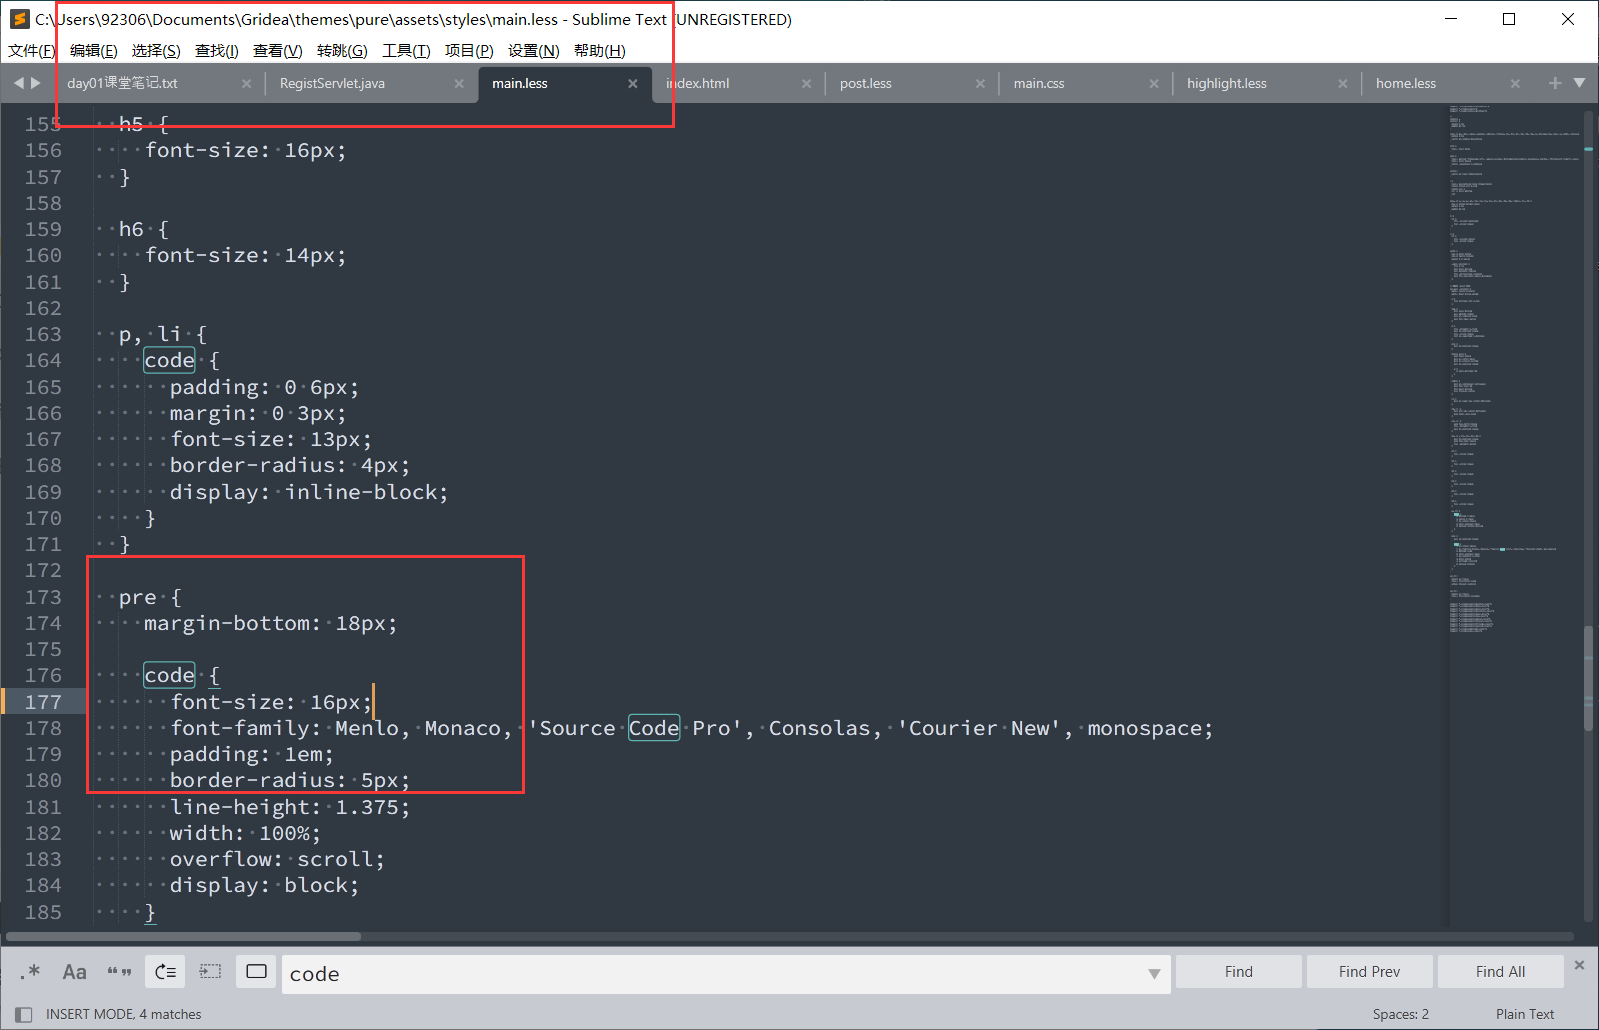Open the 帮助(H) menu
This screenshot has height=1030, width=1599.
click(x=600, y=51)
